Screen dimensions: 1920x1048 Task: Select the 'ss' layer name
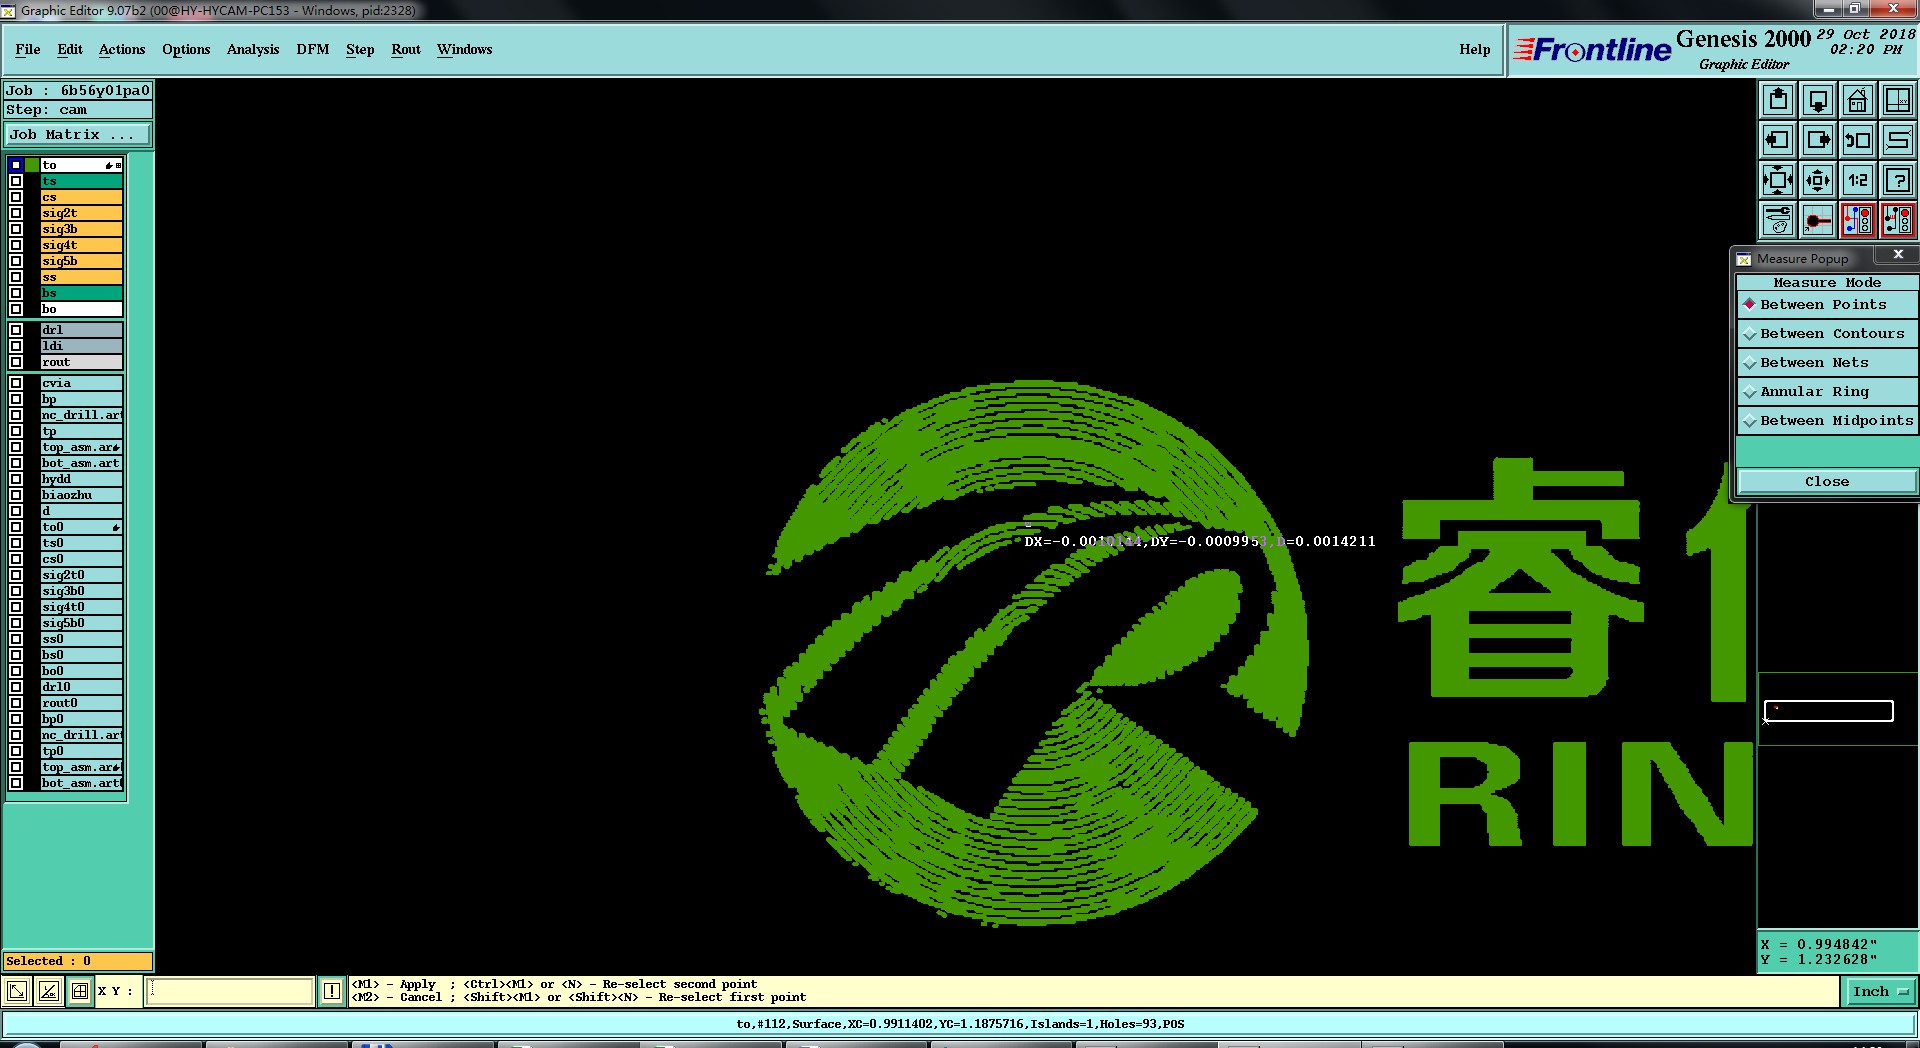click(x=81, y=277)
